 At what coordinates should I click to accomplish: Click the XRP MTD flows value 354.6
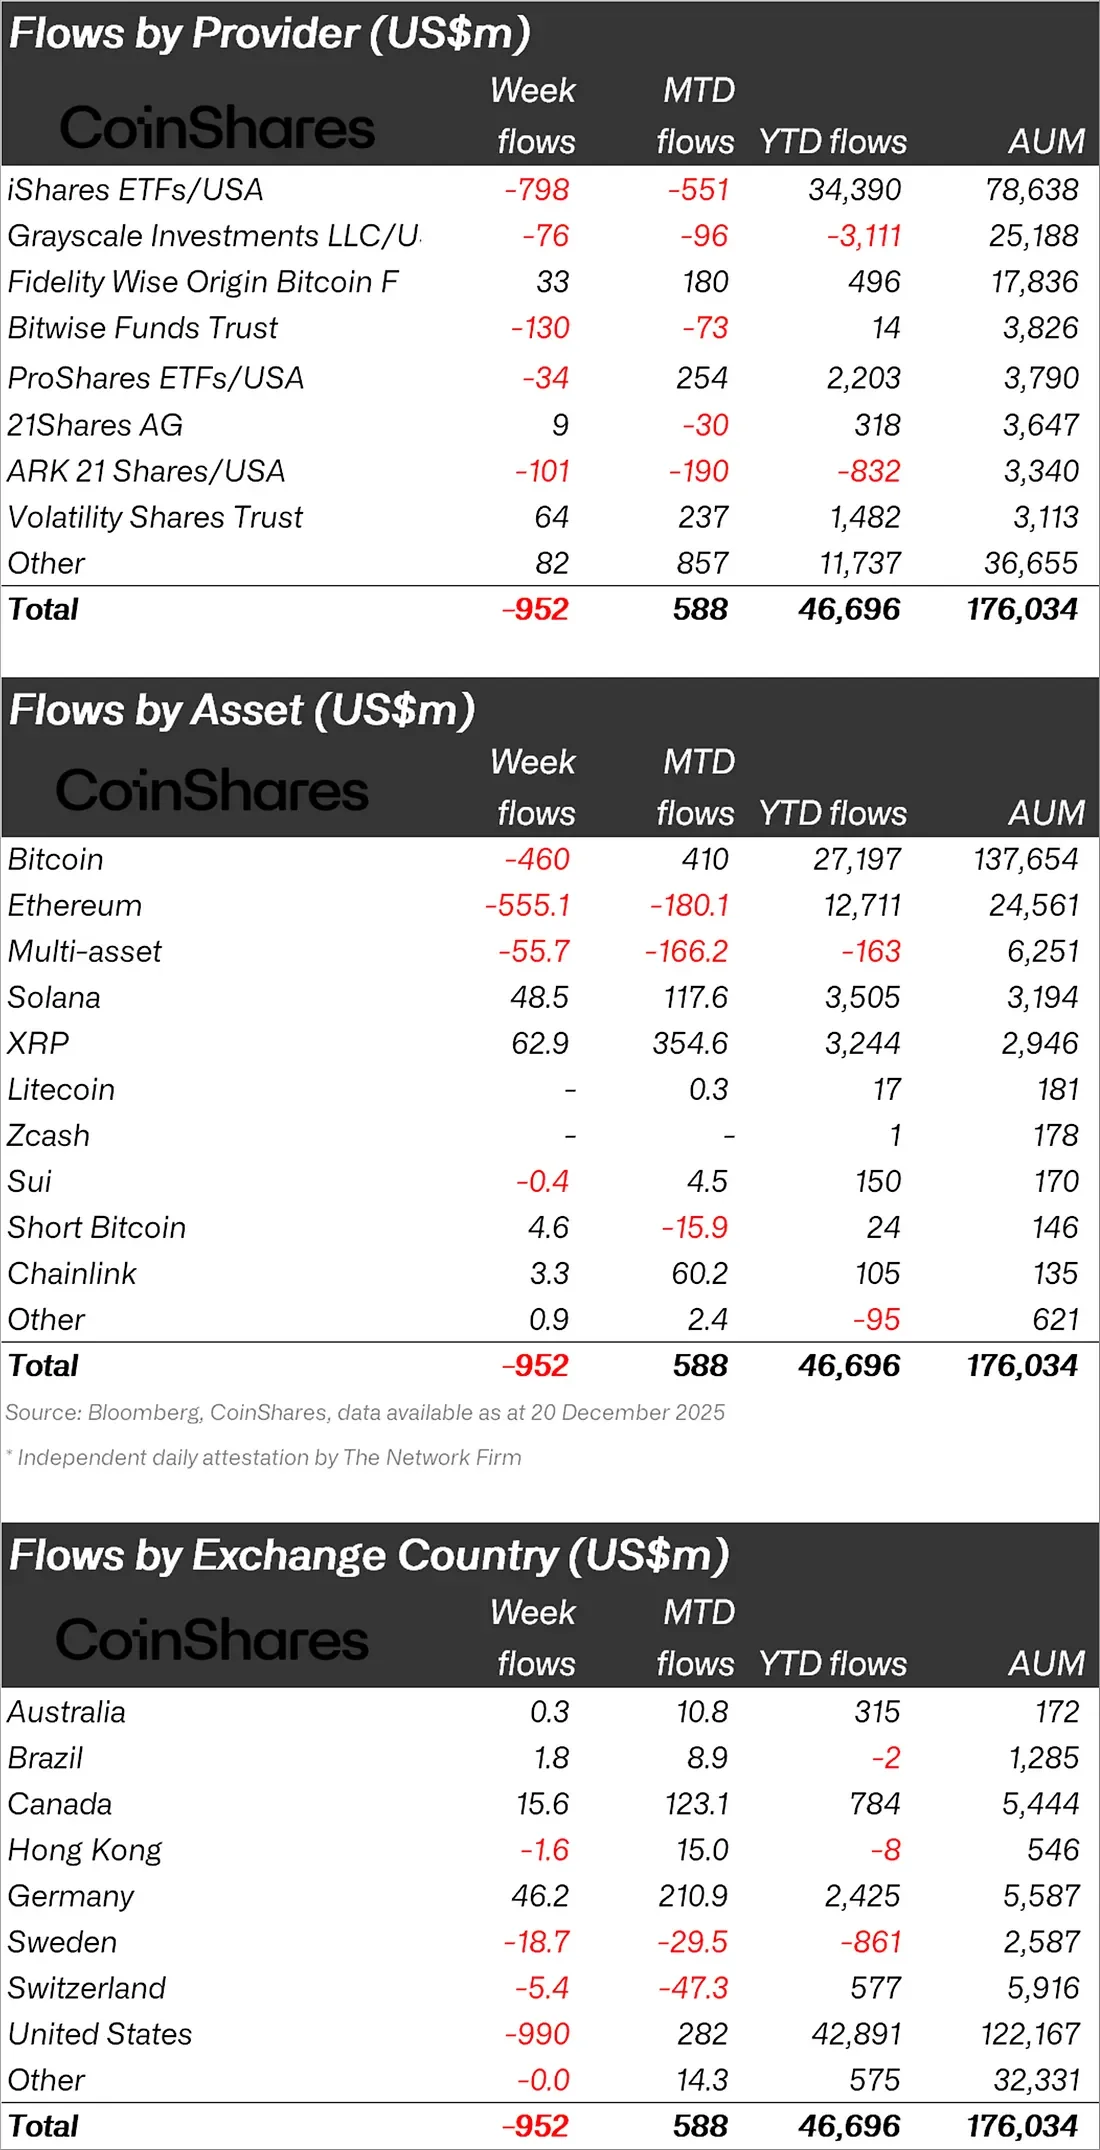point(690,1044)
